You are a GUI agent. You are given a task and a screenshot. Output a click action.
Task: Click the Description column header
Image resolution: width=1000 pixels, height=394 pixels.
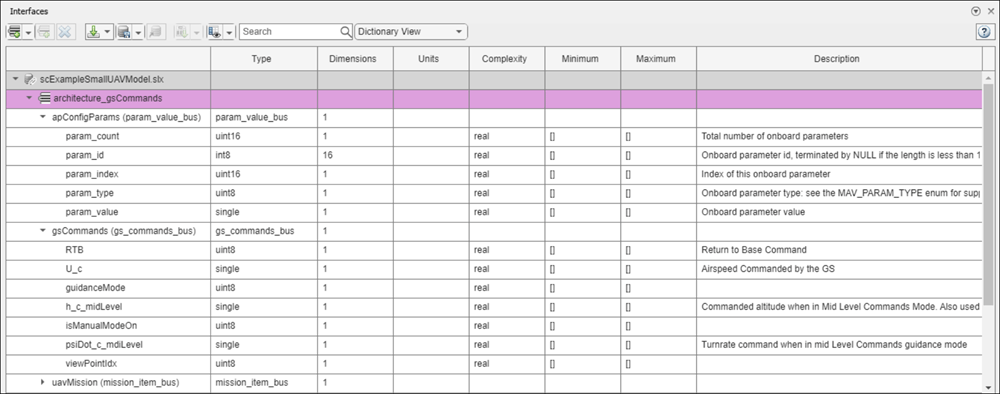[839, 59]
